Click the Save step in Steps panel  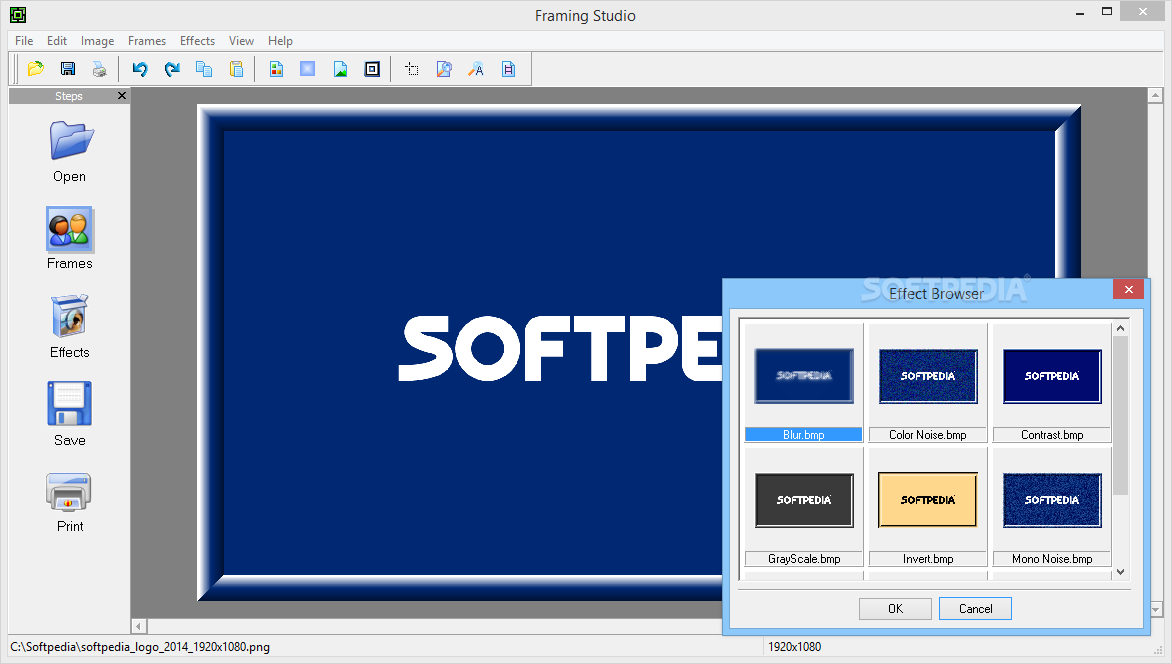[x=70, y=414]
